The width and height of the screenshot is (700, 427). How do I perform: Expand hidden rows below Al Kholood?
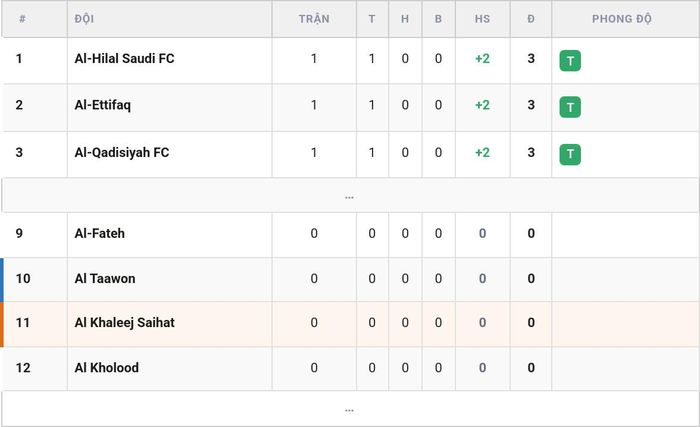(x=350, y=409)
